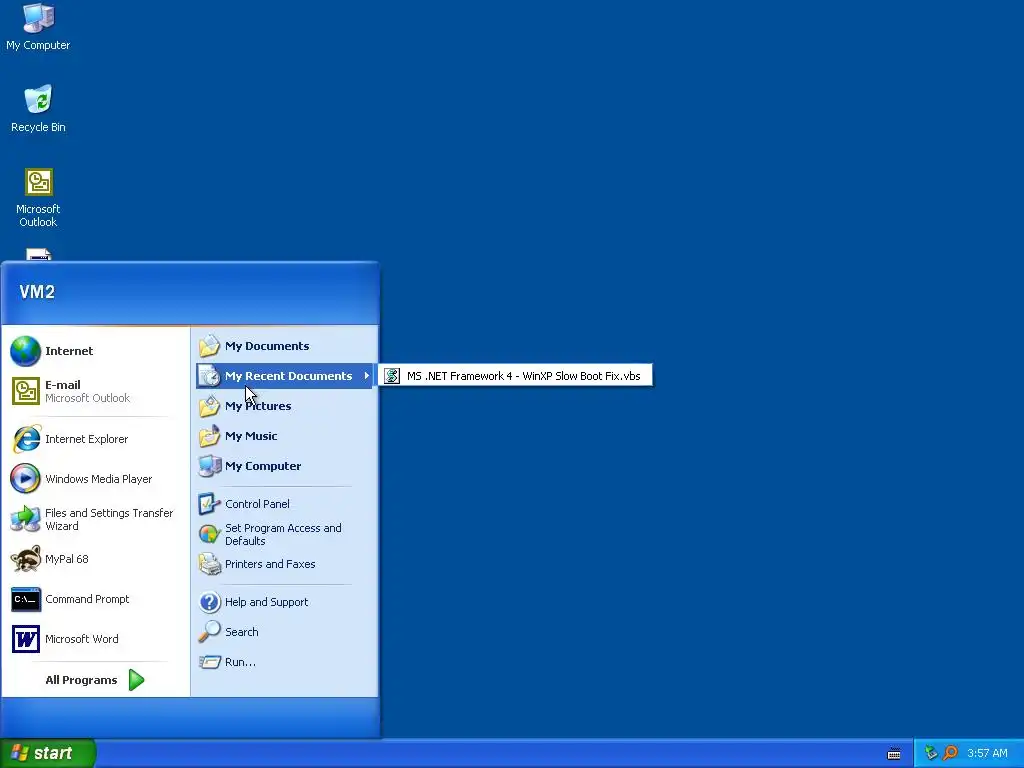Click the orange magnifier tray icon
Viewport: 1024px width, 768px height.
click(x=950, y=753)
